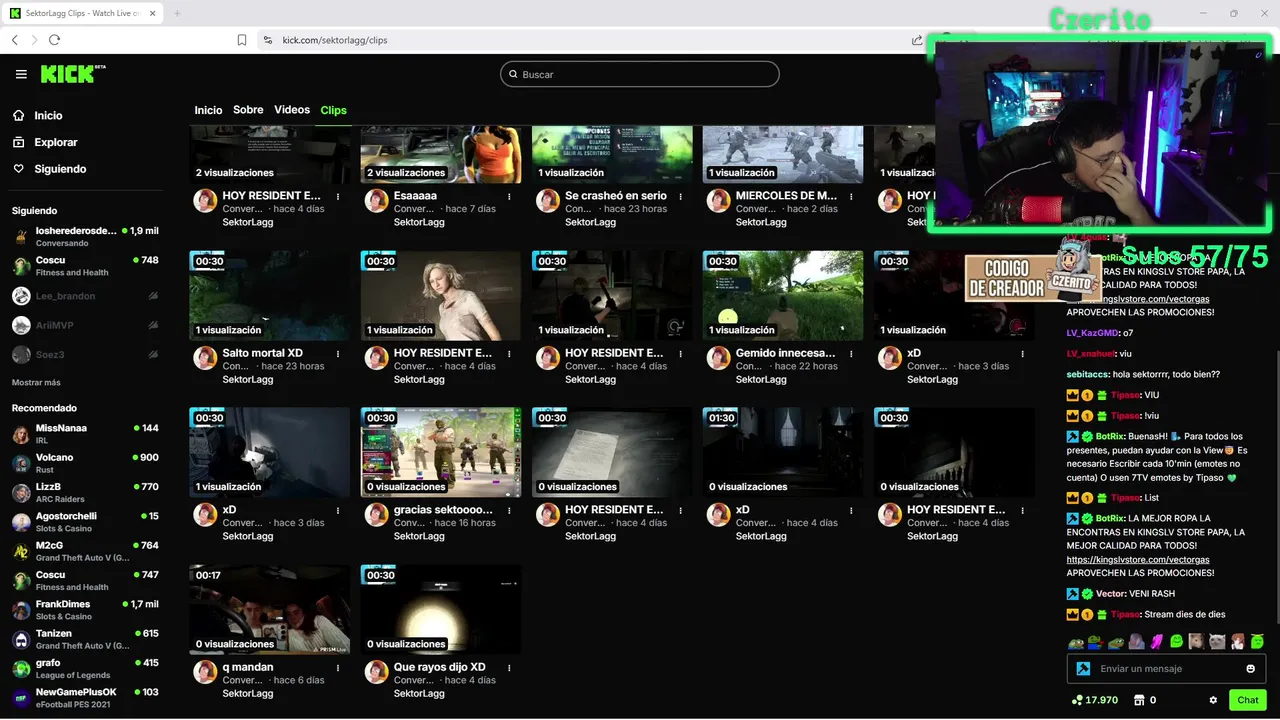Bookmark this page icon
The height and width of the screenshot is (720, 1280).
coord(242,40)
